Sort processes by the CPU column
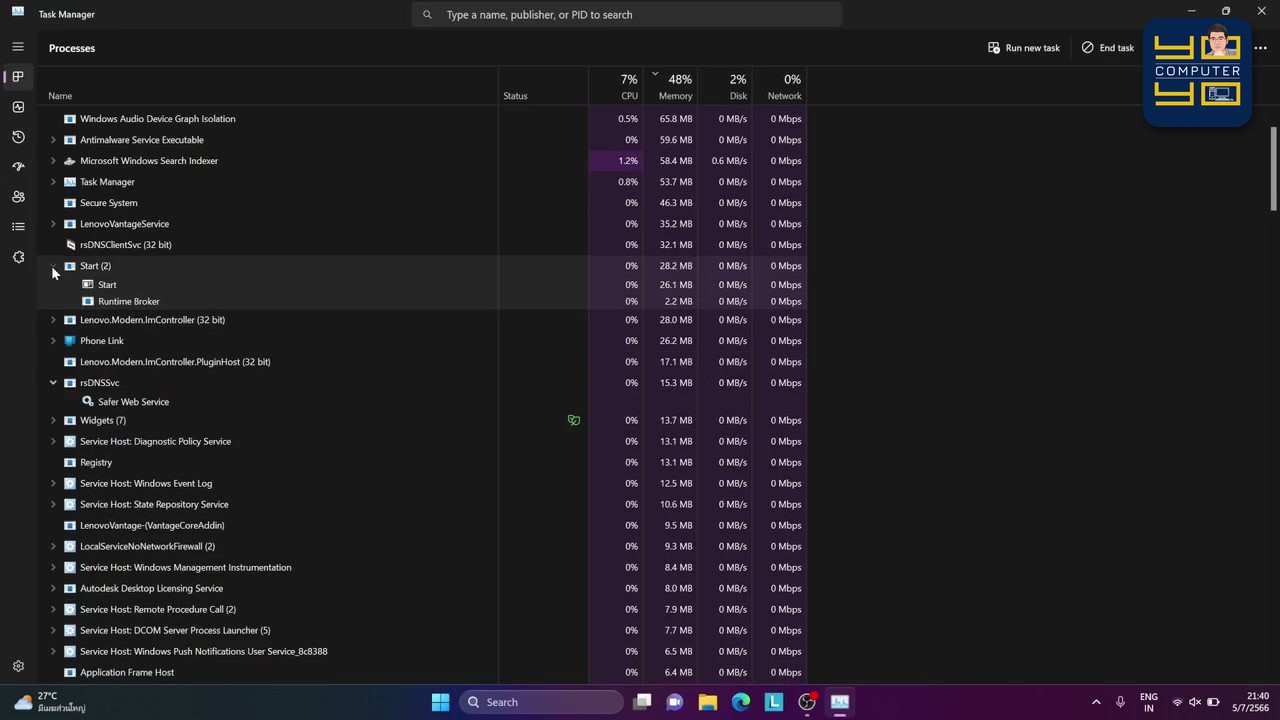1280x720 pixels. pyautogui.click(x=616, y=87)
